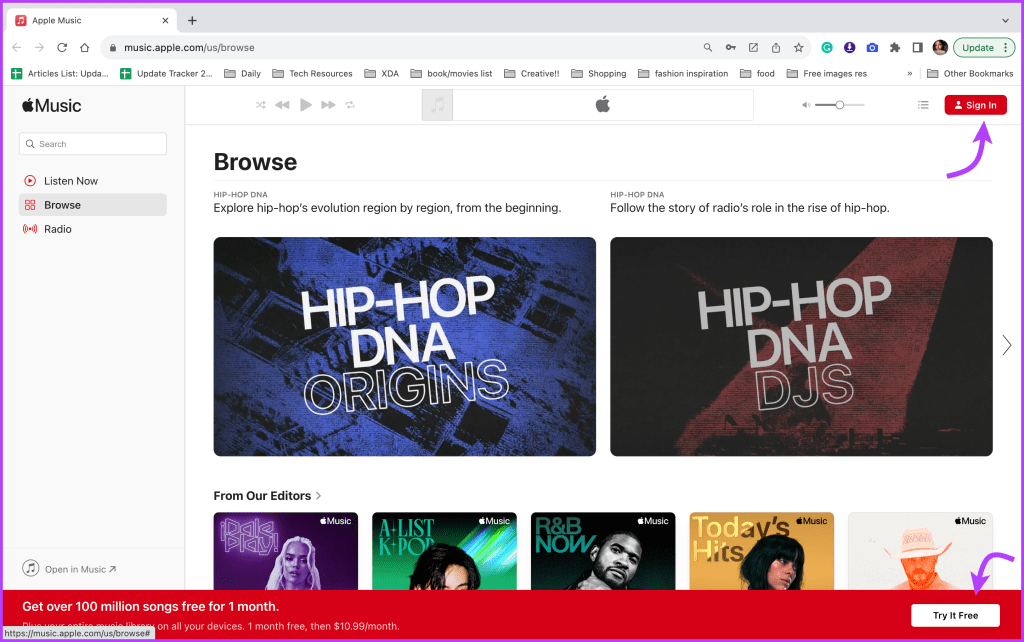The width and height of the screenshot is (1024, 642).
Task: Toggle the browser side panel icon
Action: 918,48
